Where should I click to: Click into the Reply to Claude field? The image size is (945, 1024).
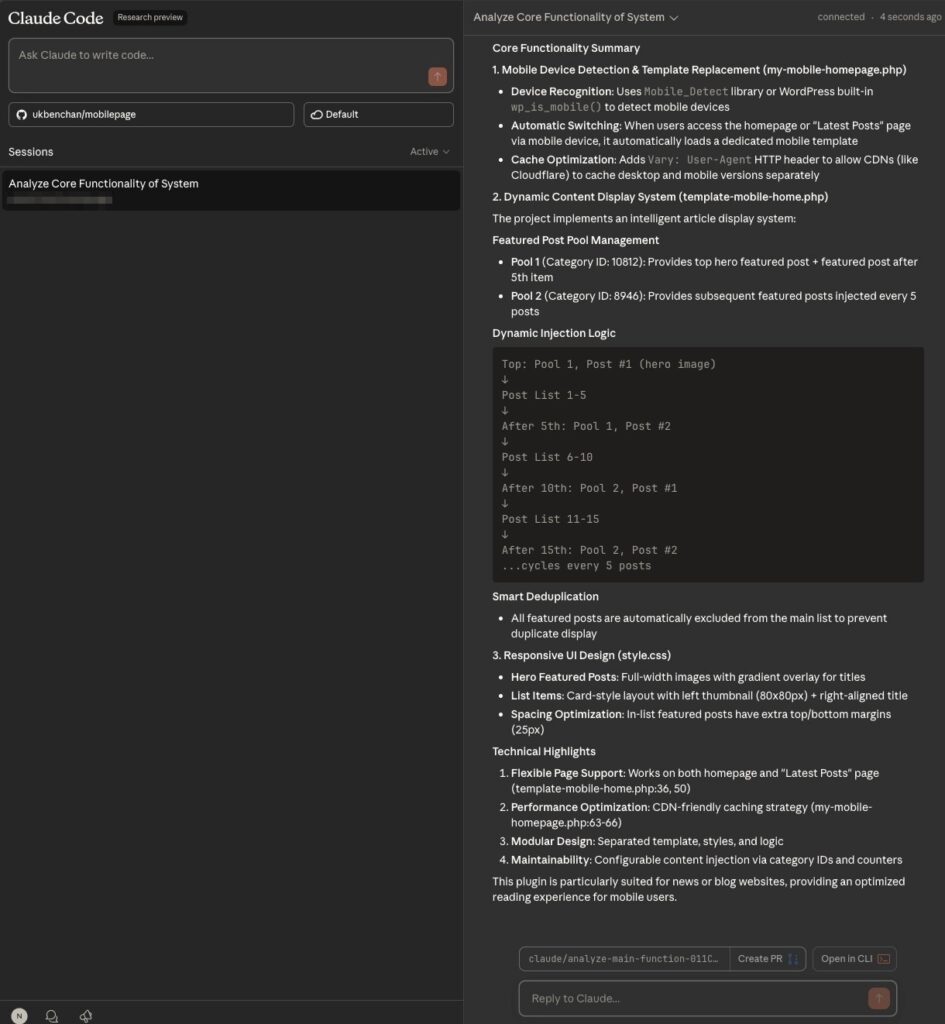[x=690, y=998]
